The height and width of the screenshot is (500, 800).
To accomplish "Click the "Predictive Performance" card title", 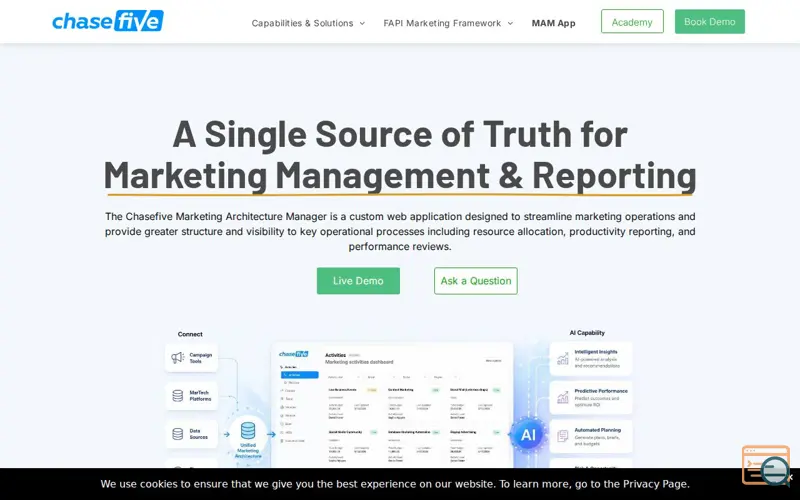I will point(601,391).
